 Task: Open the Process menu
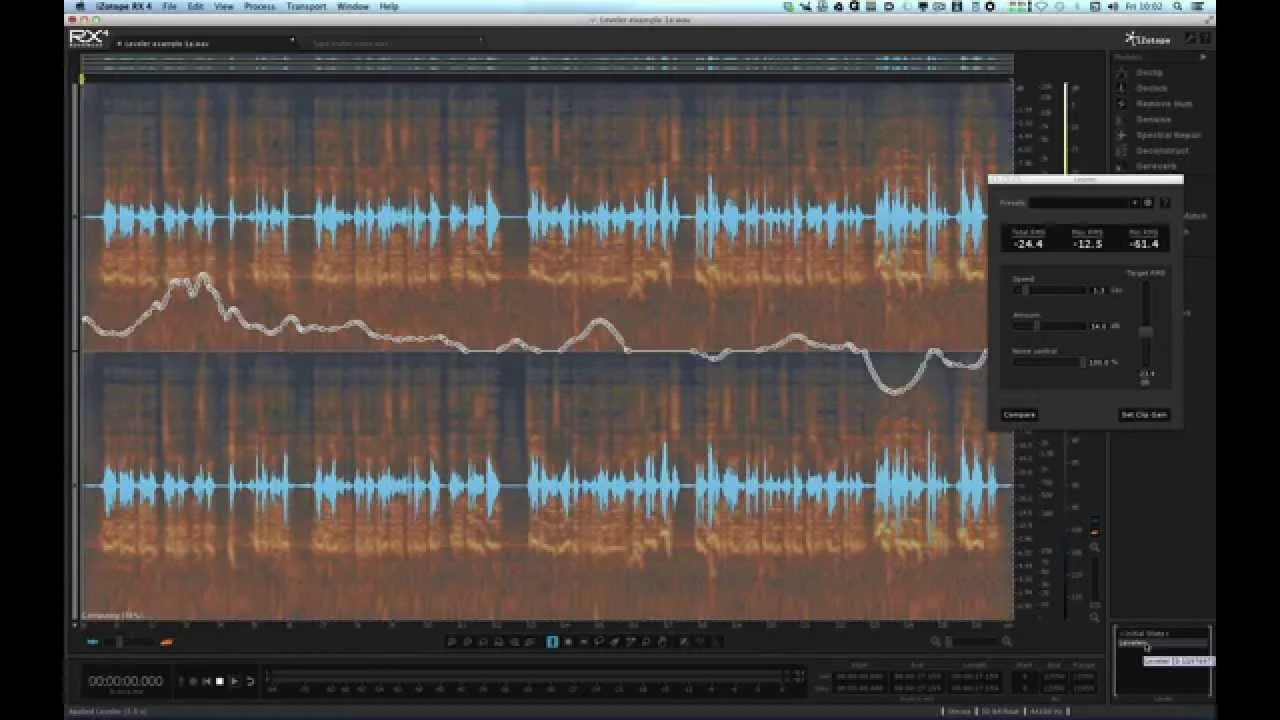[x=259, y=6]
